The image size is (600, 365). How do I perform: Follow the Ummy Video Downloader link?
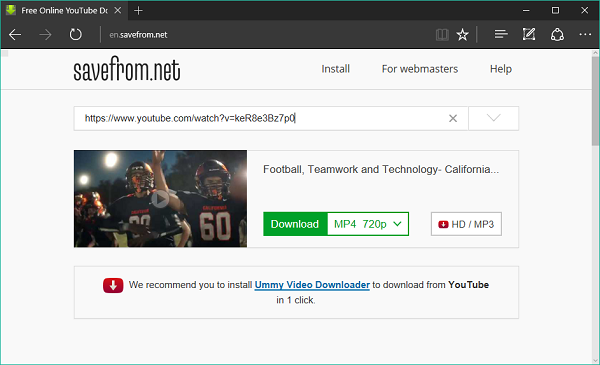(312, 285)
